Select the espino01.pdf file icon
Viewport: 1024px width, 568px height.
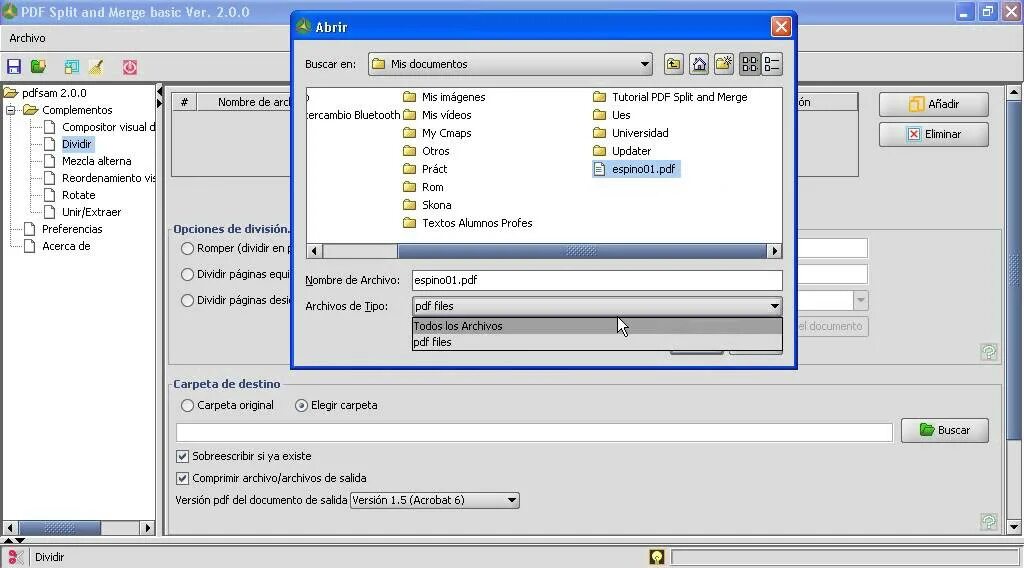(599, 169)
